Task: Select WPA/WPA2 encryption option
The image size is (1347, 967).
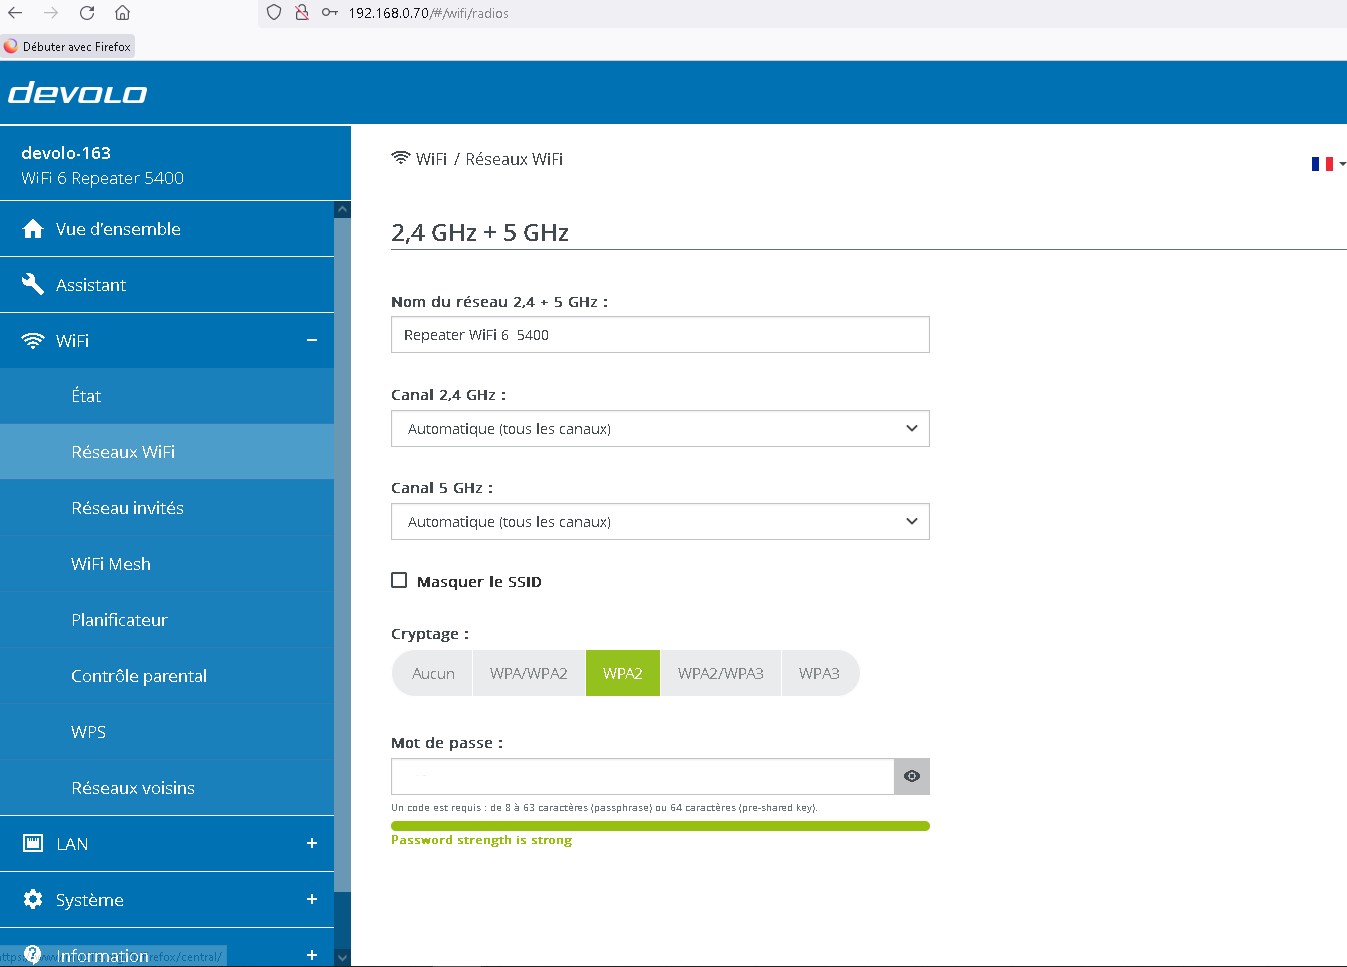Action: [529, 673]
